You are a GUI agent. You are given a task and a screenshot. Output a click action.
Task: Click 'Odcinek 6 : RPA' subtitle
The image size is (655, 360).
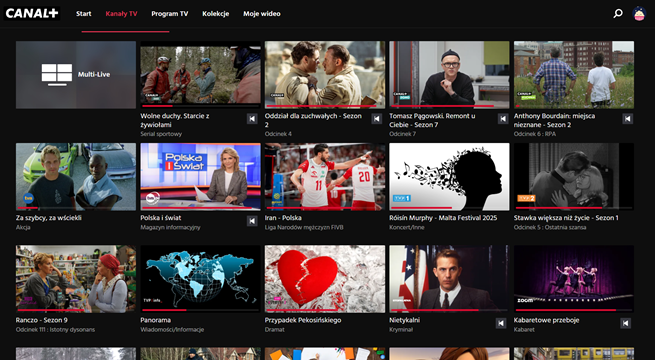[535, 134]
